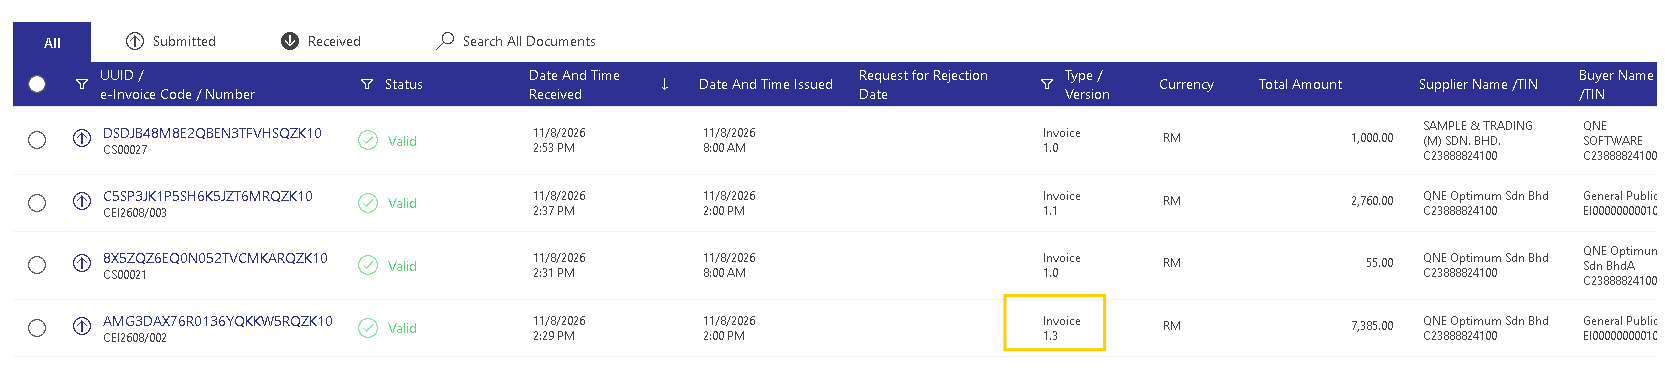Open document 8X5ZQZ6EQ0N052TVCMKARQZK10
This screenshot has width=1665, height=369.
pyautogui.click(x=215, y=258)
